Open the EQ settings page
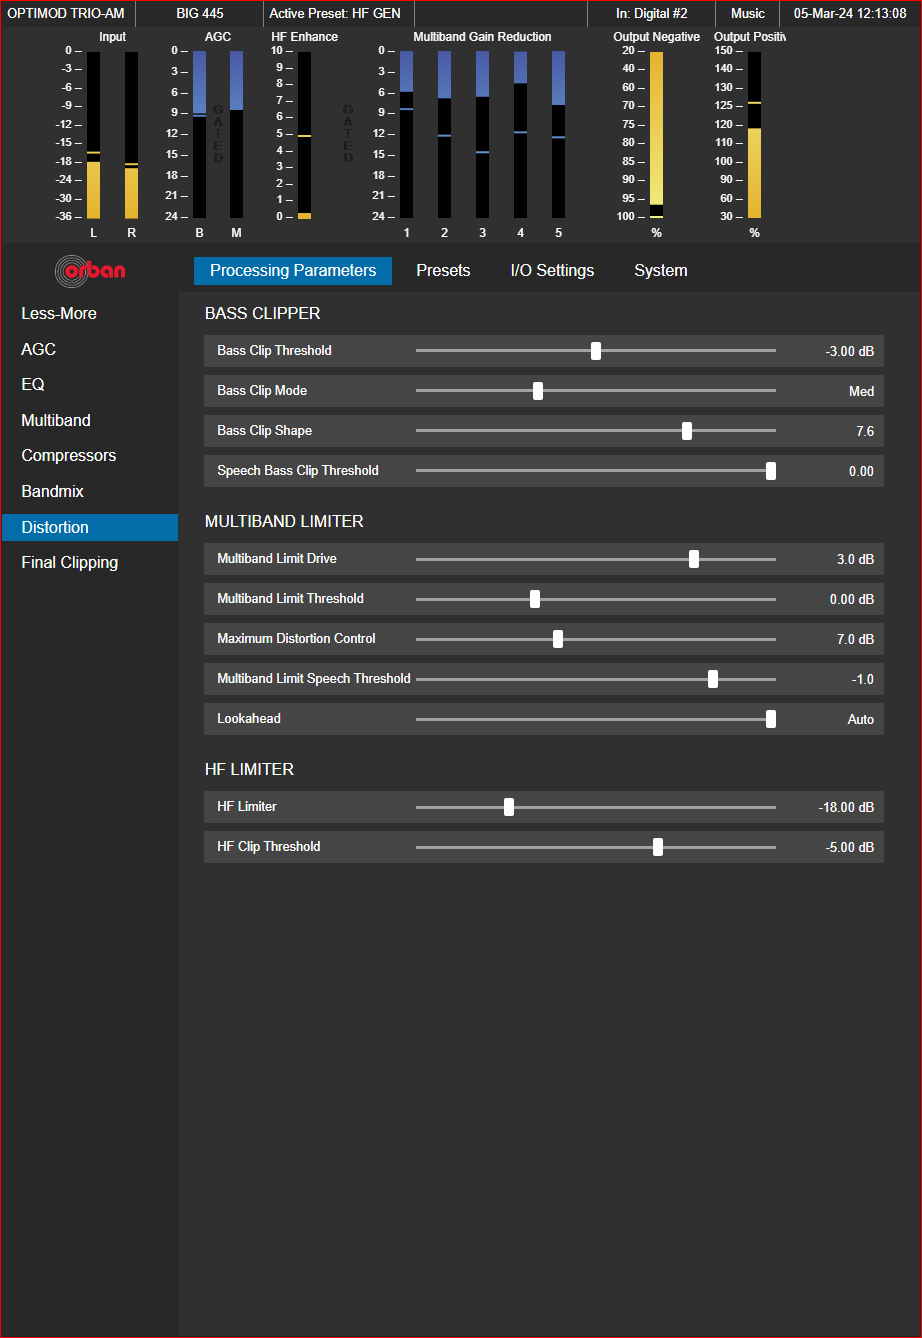922x1338 pixels. tap(36, 384)
